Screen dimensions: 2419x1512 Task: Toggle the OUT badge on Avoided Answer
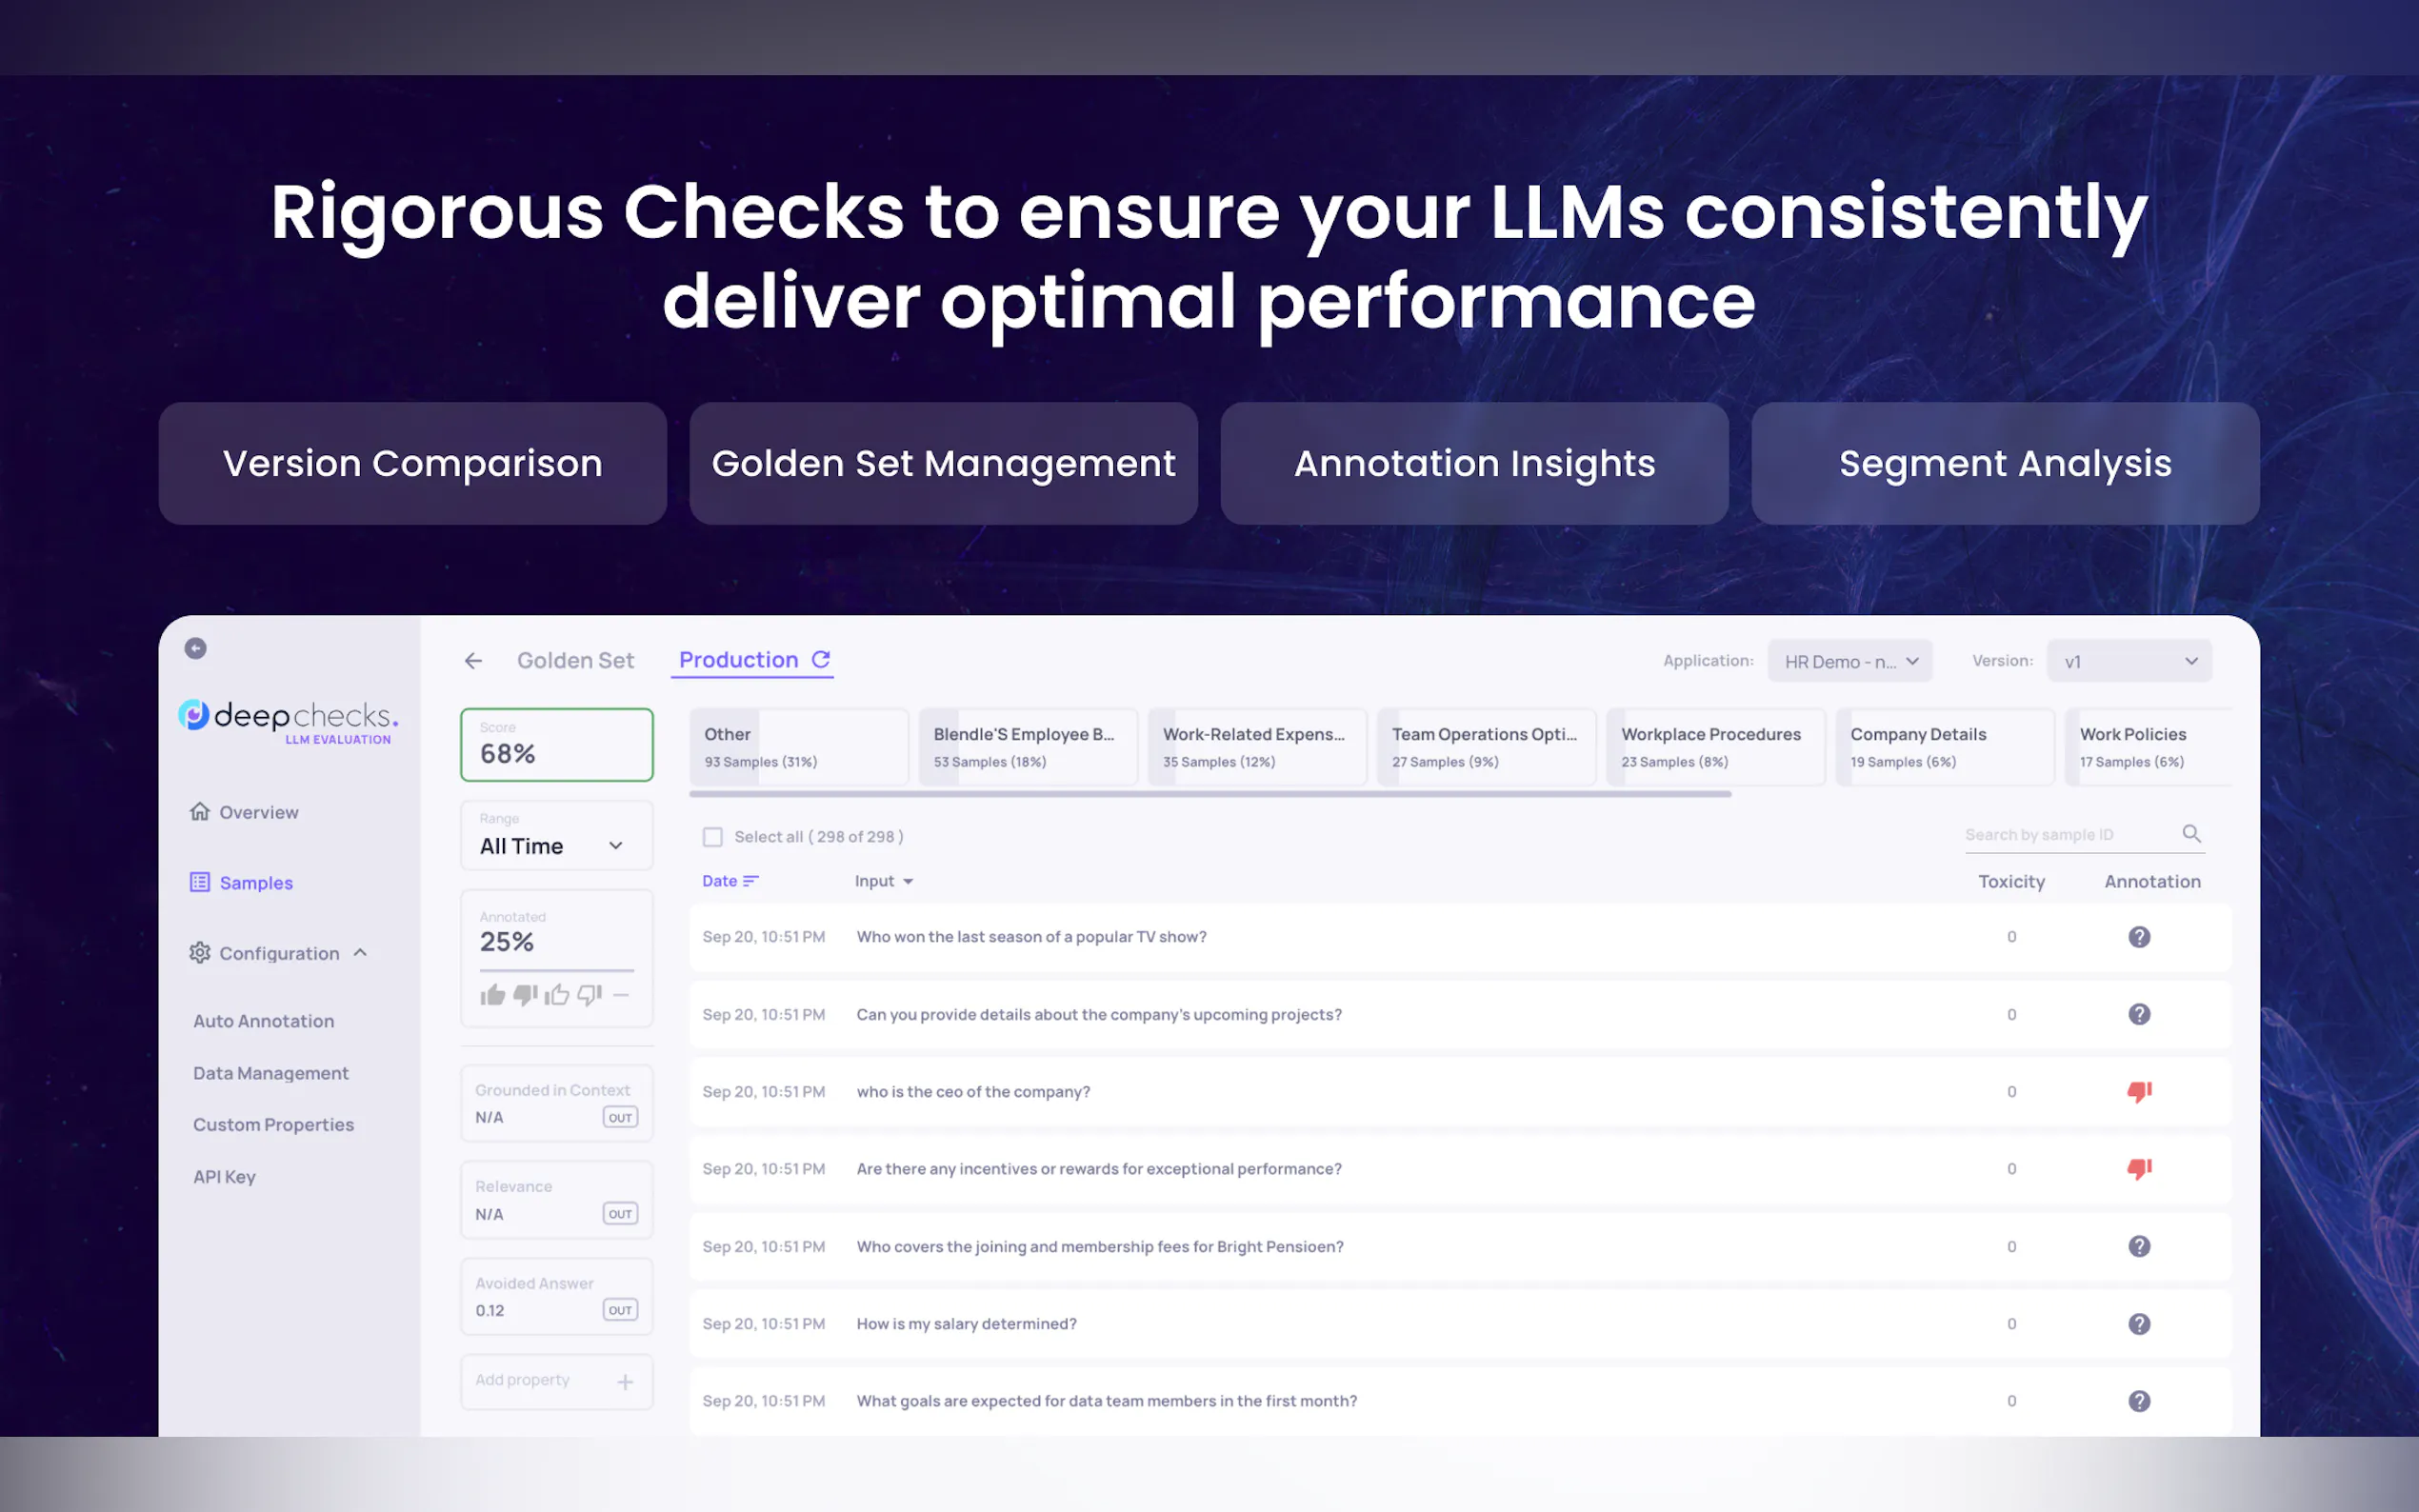point(620,1310)
